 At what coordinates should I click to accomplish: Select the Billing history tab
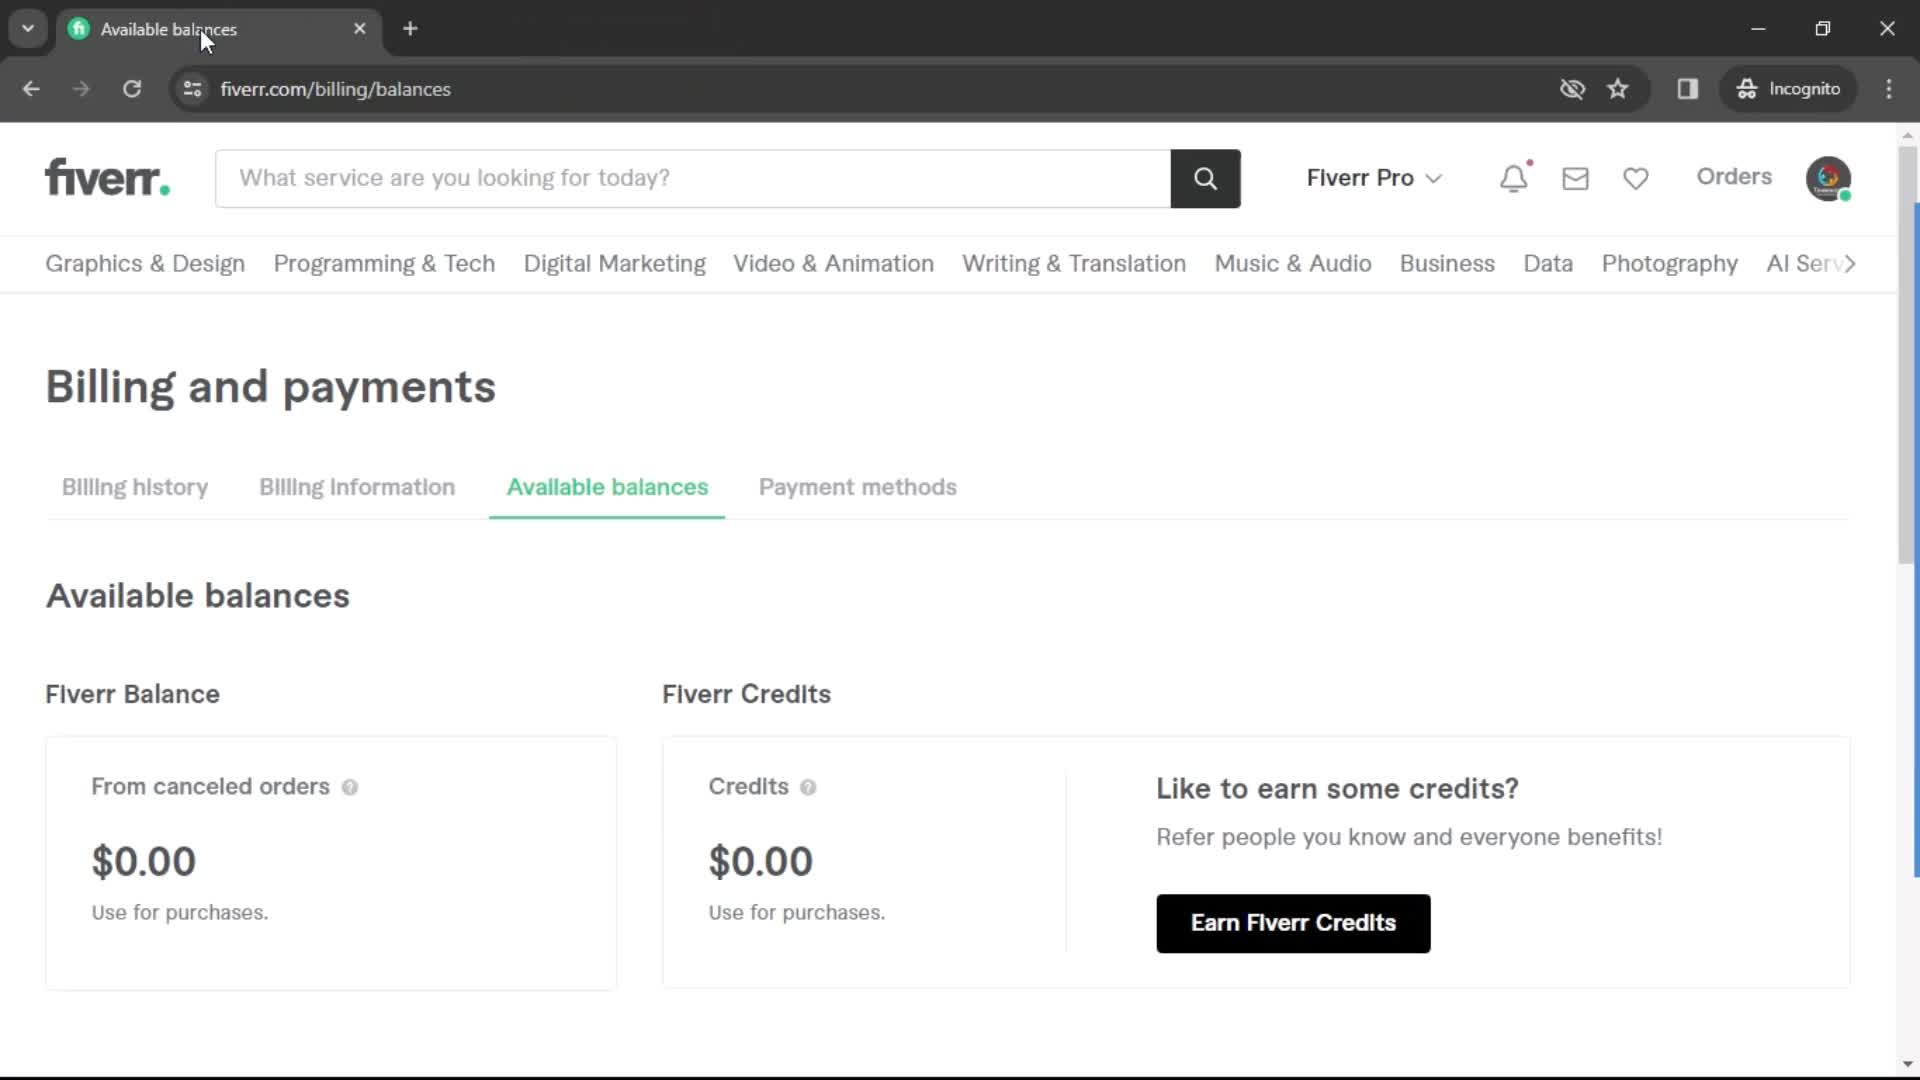coord(135,487)
